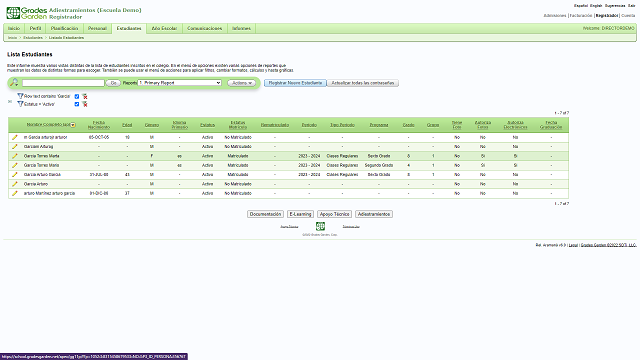Click the Apoyo Técnico button
Image resolution: width=640 pixels, height=360 pixels.
pyautogui.click(x=334, y=214)
